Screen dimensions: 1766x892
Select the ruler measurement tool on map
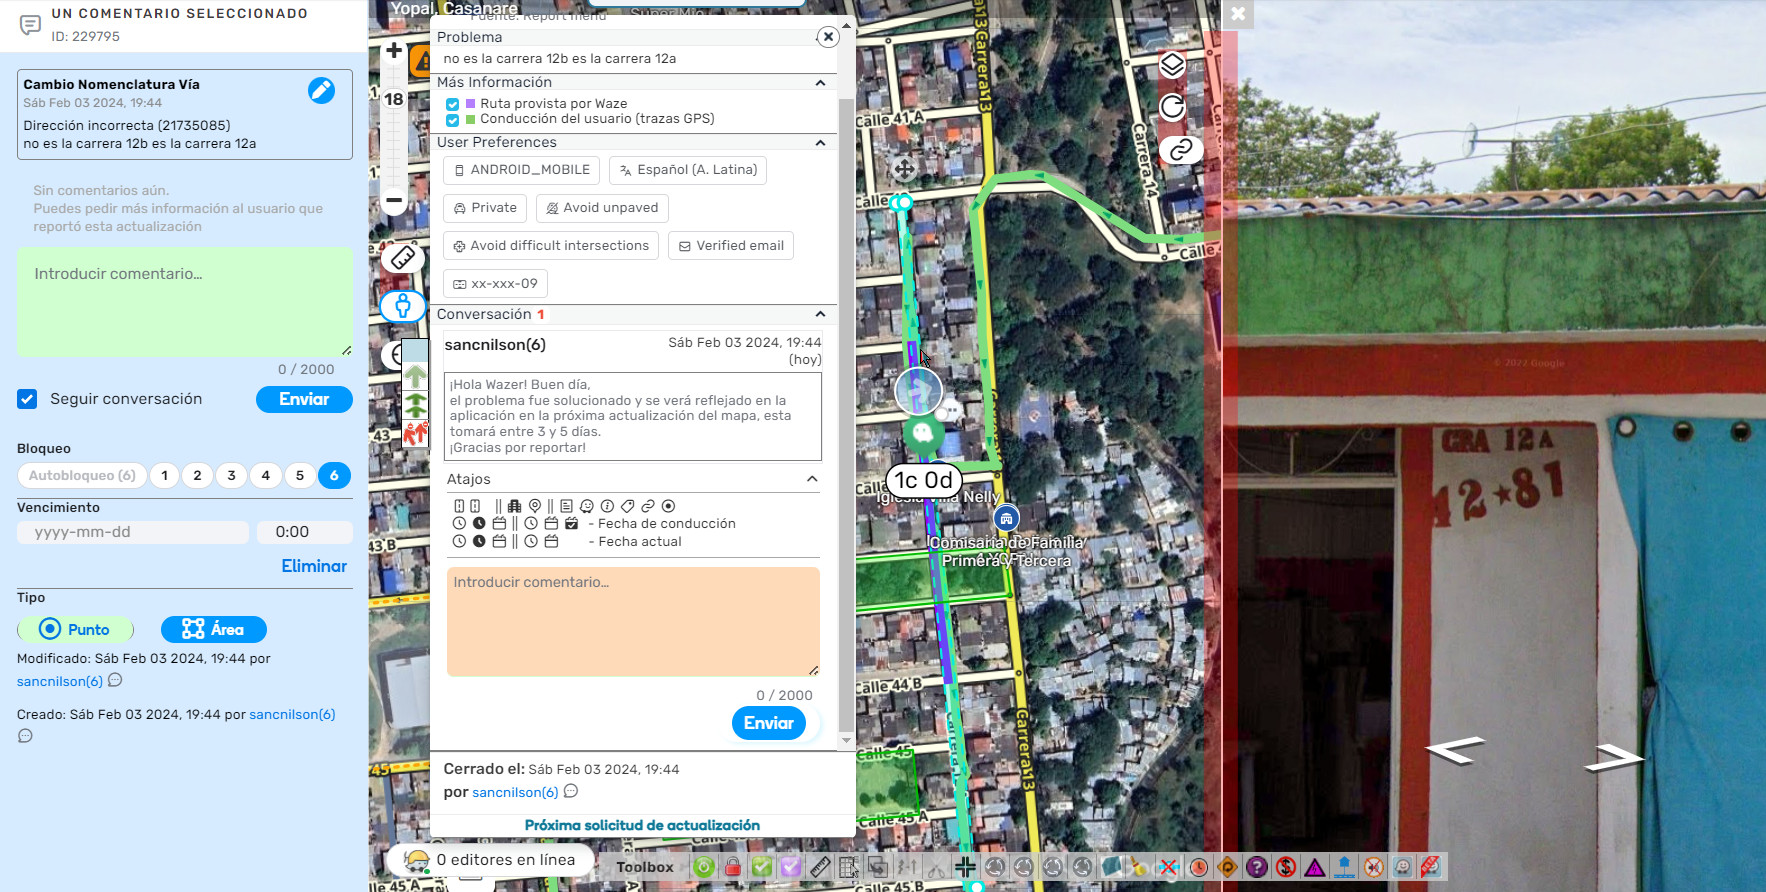point(402,258)
